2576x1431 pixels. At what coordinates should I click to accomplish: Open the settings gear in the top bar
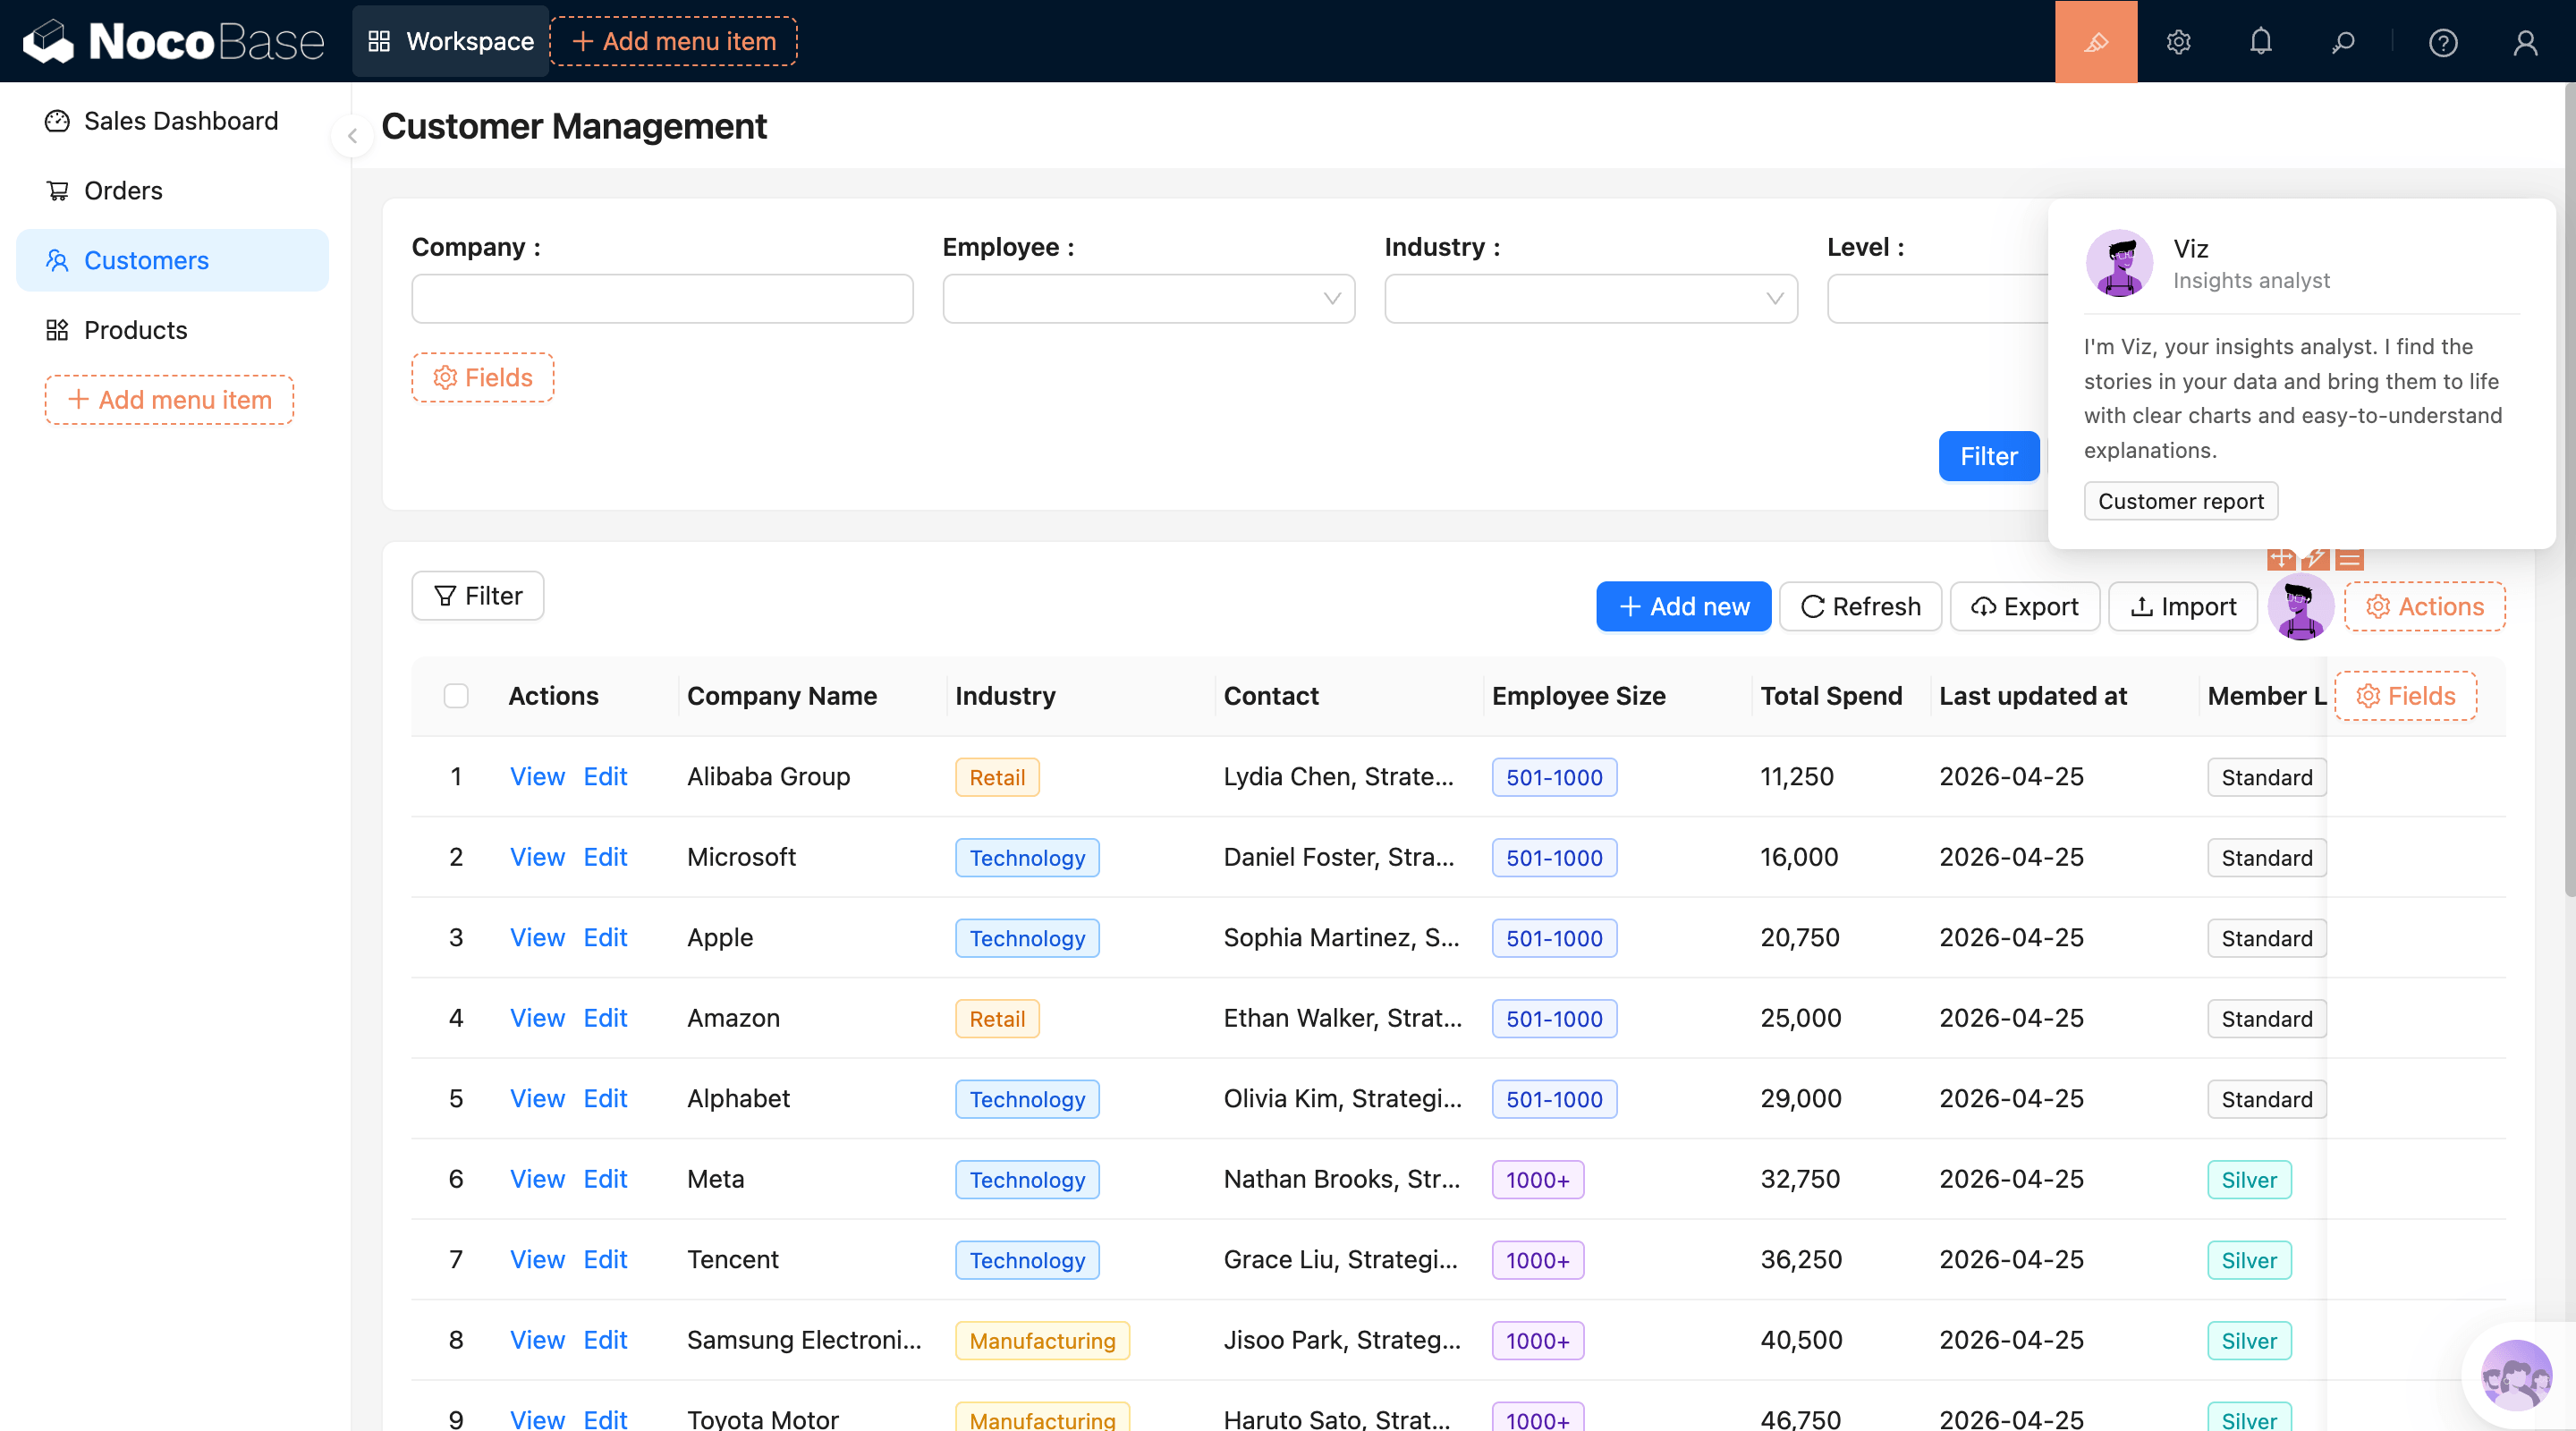2178,42
